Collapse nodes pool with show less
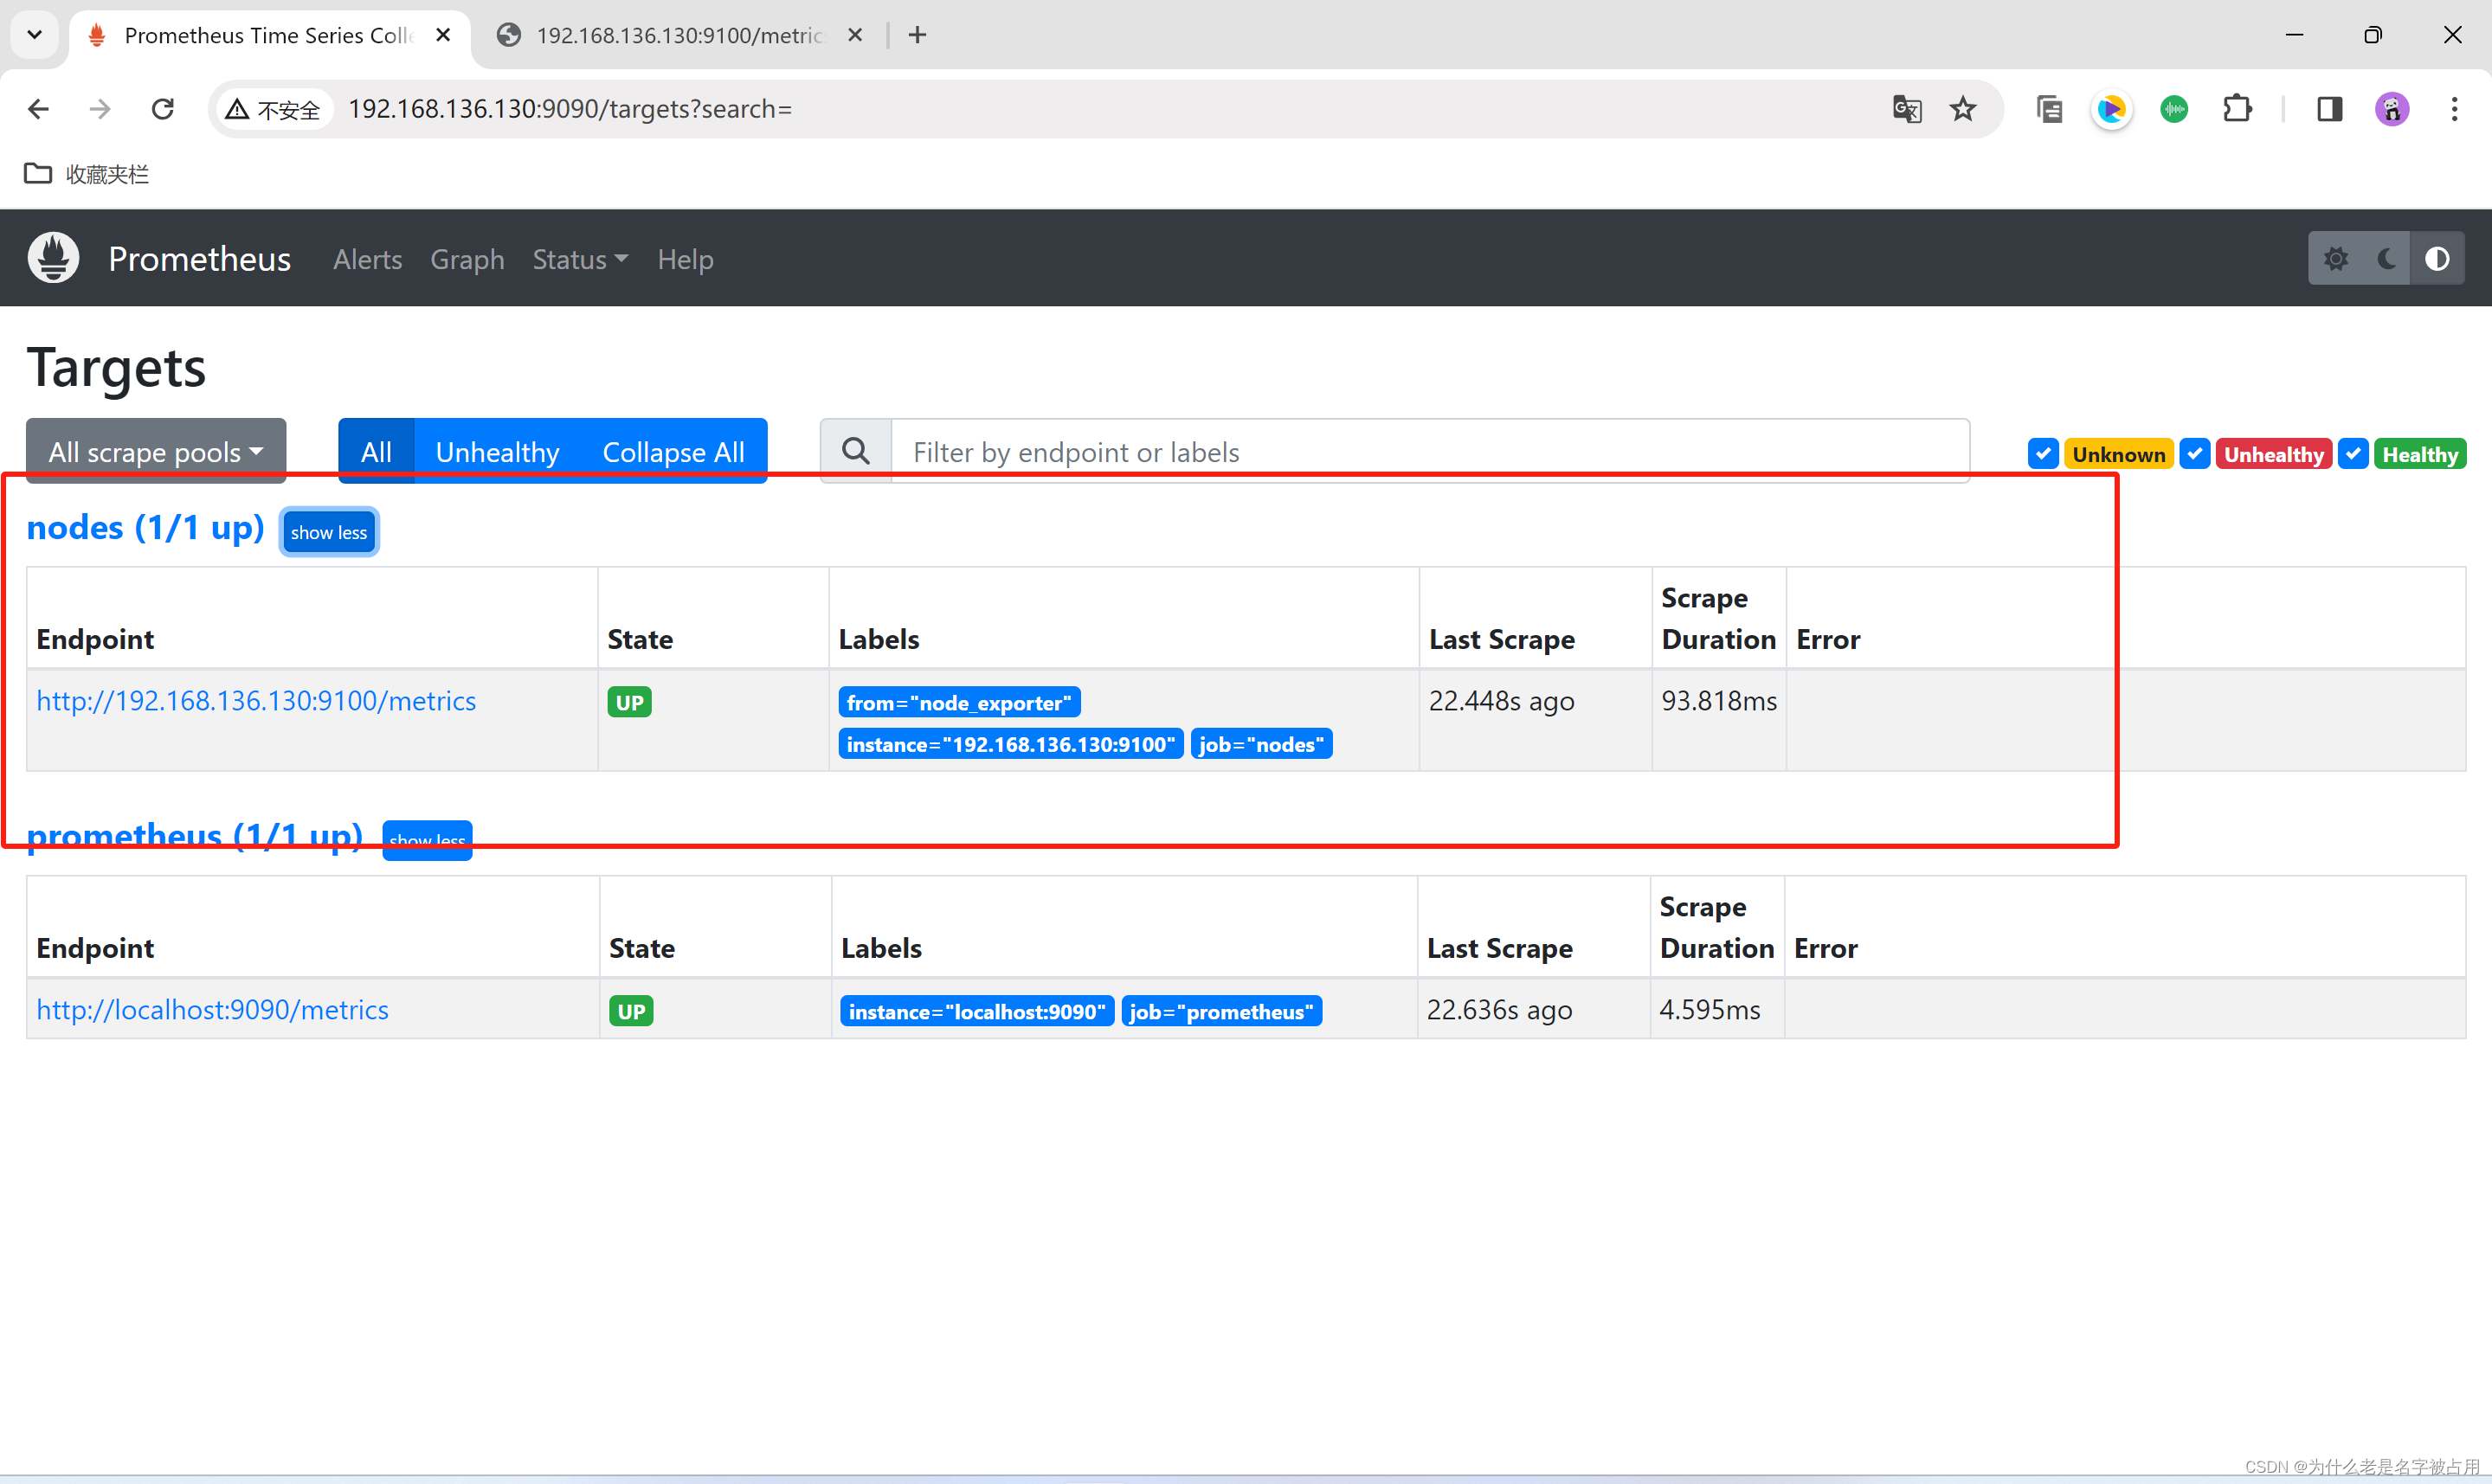The height and width of the screenshot is (1484, 2492). (329, 532)
